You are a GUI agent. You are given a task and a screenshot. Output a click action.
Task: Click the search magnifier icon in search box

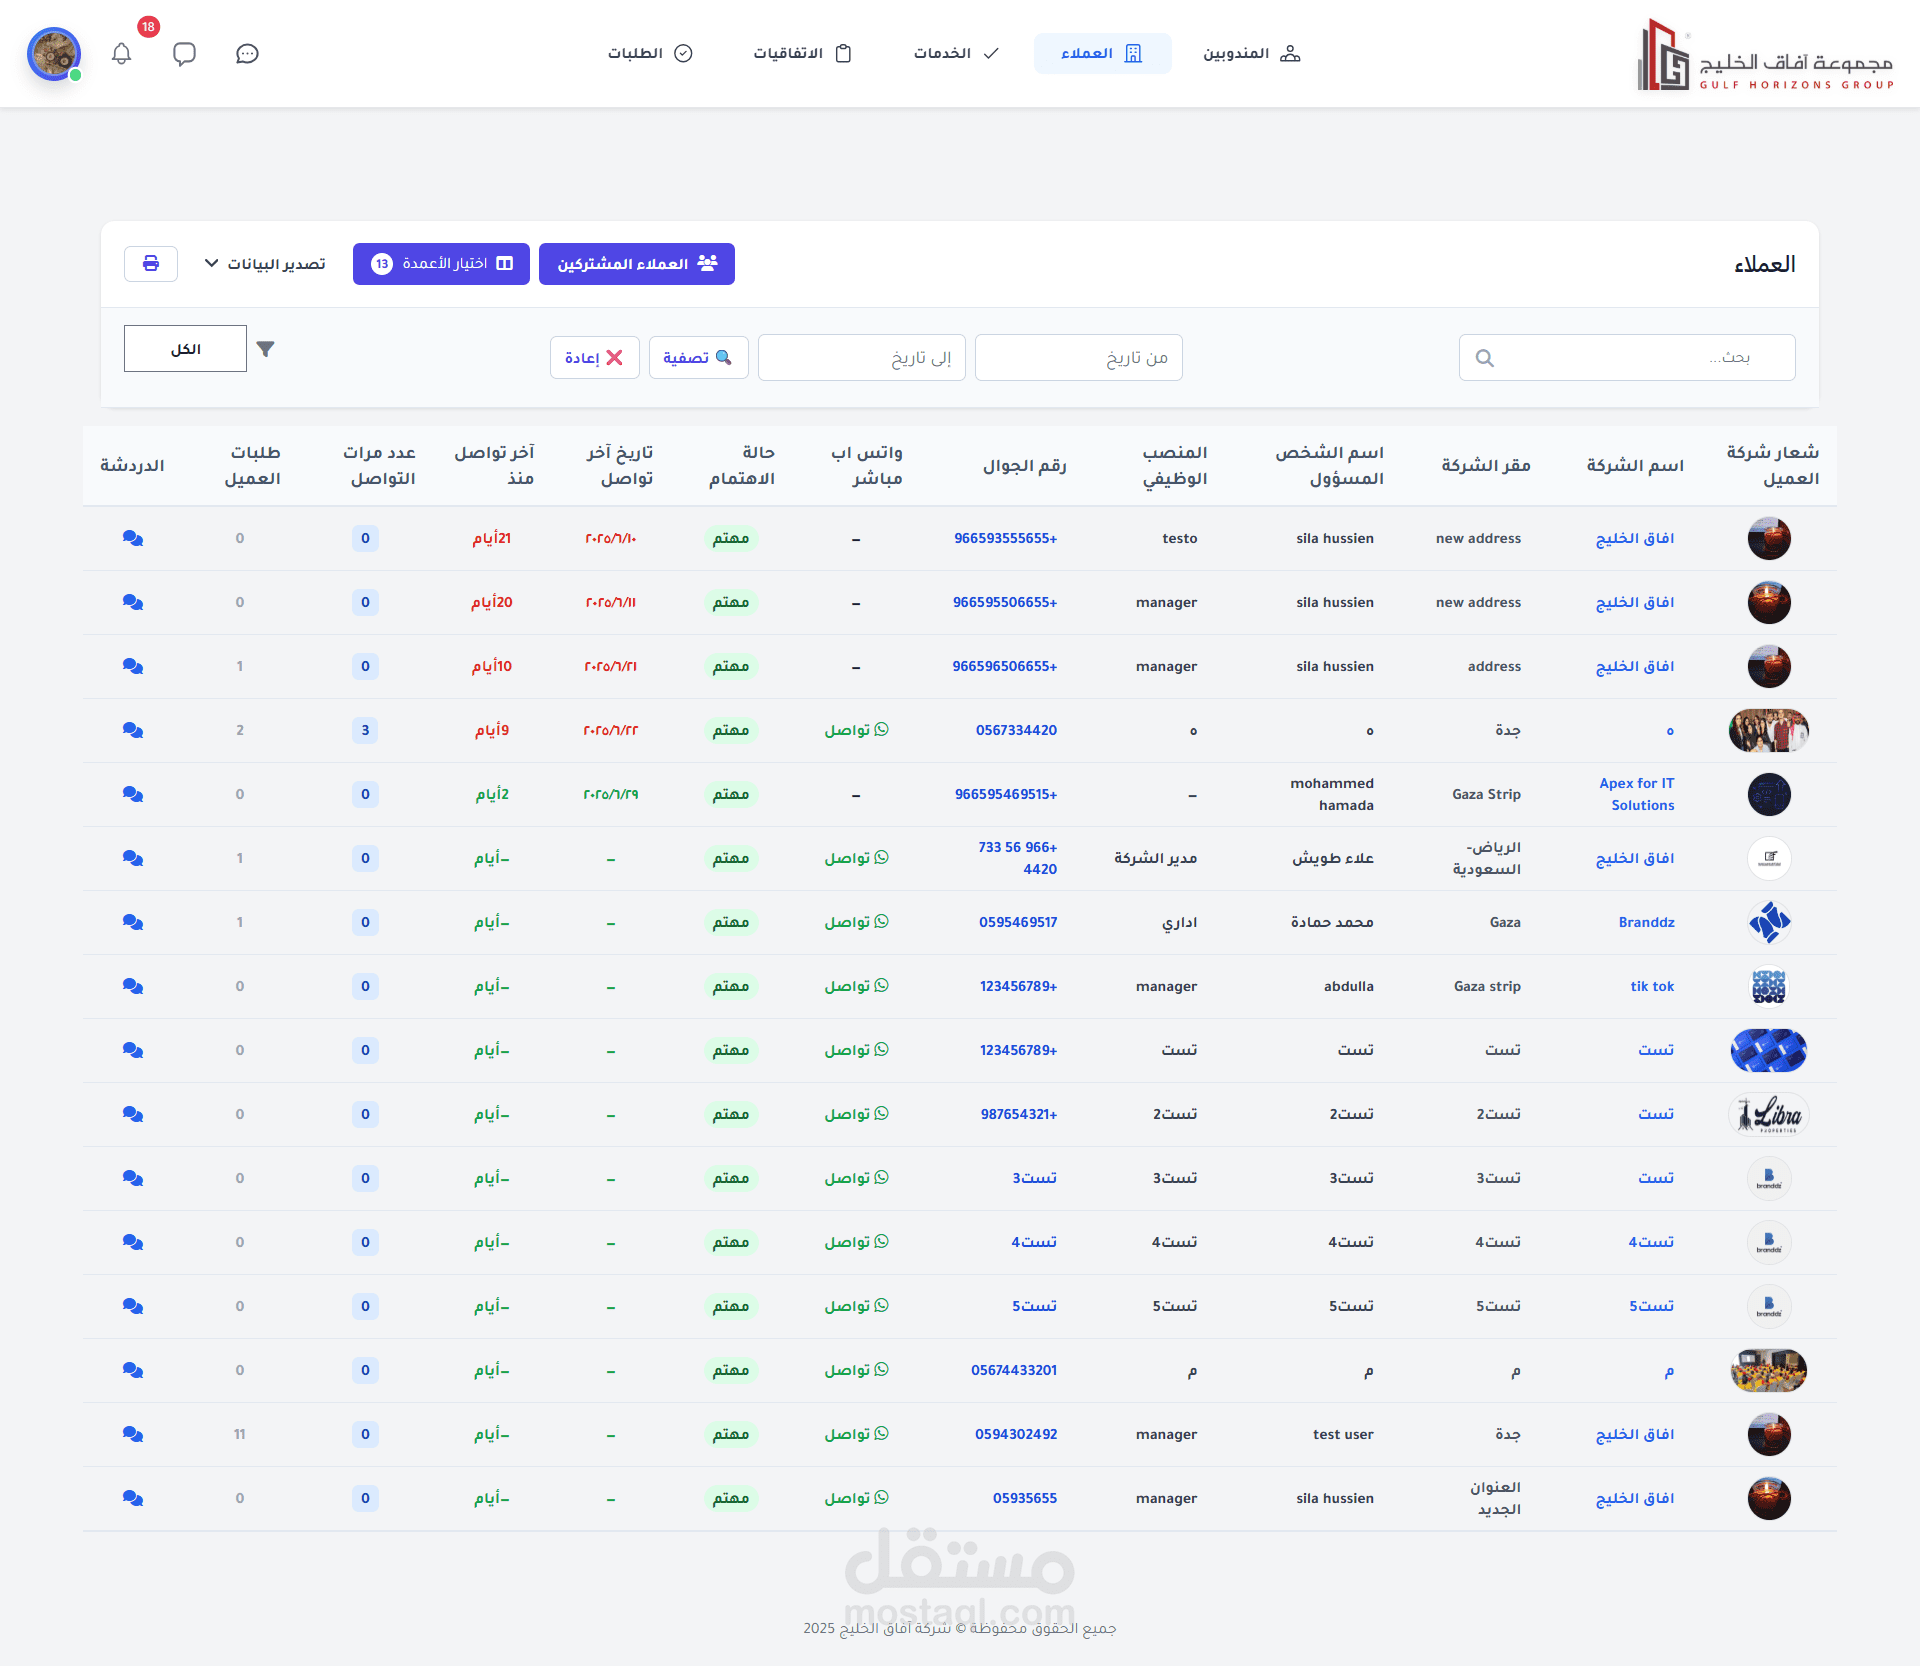[x=1485, y=358]
